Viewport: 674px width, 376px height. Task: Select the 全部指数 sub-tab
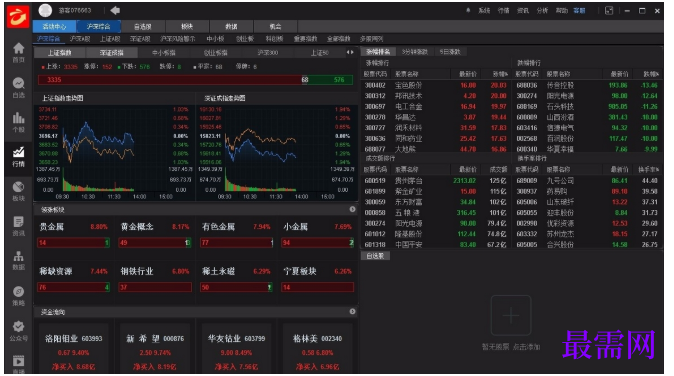pos(339,39)
